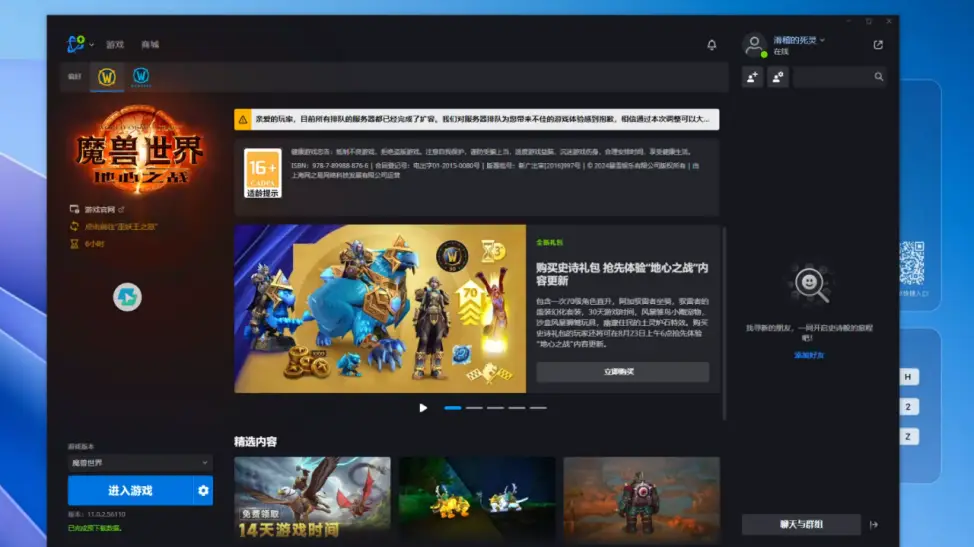Select the World of Warcraft game tab
This screenshot has height=547, width=974.
tap(107, 77)
